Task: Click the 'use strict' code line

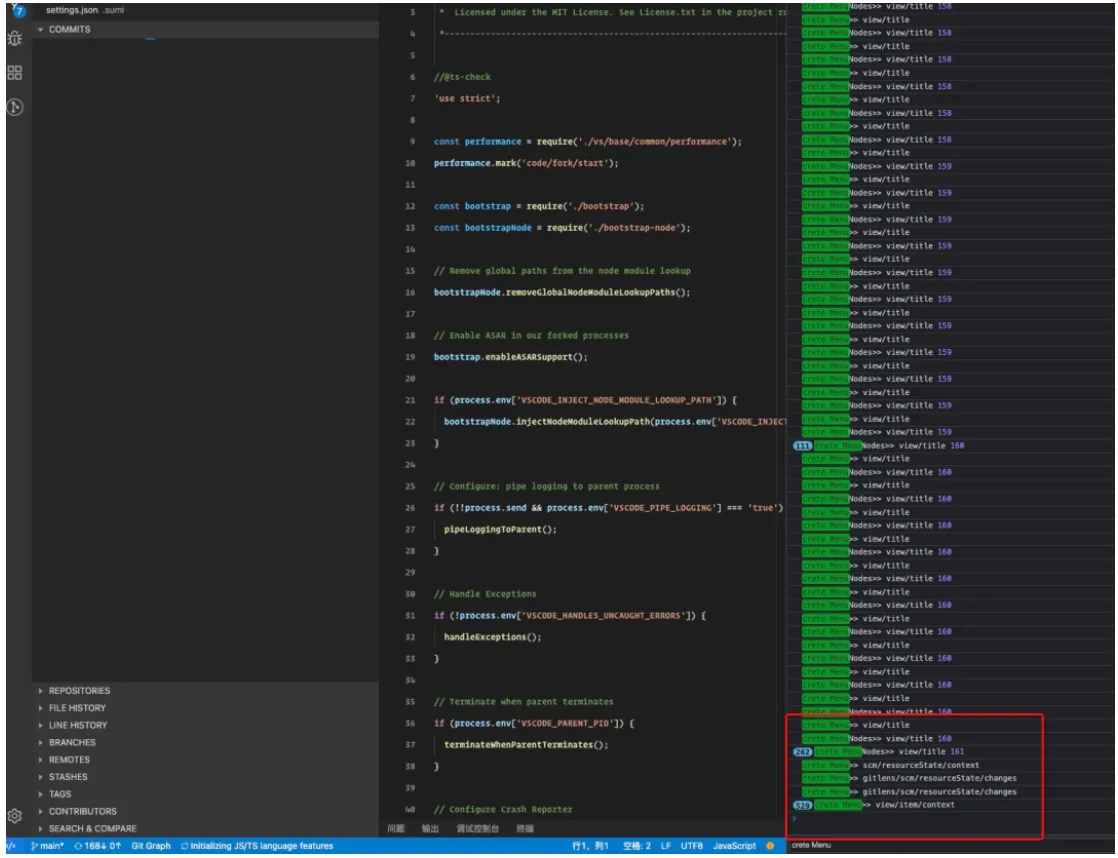Action: 467,98
